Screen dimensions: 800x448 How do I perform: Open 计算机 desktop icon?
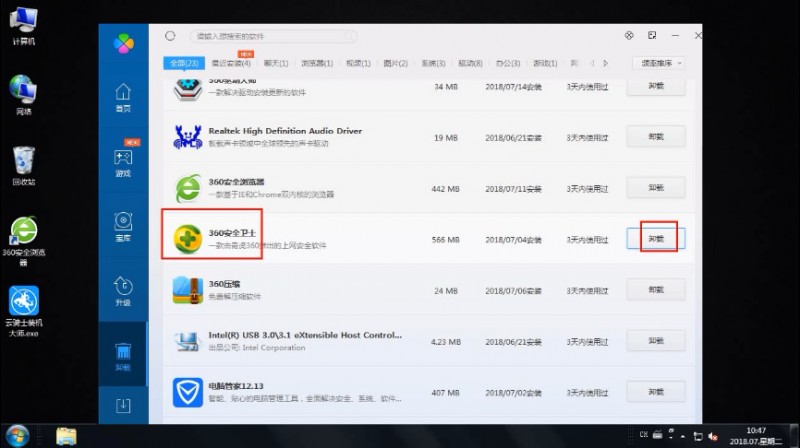pyautogui.click(x=23, y=26)
